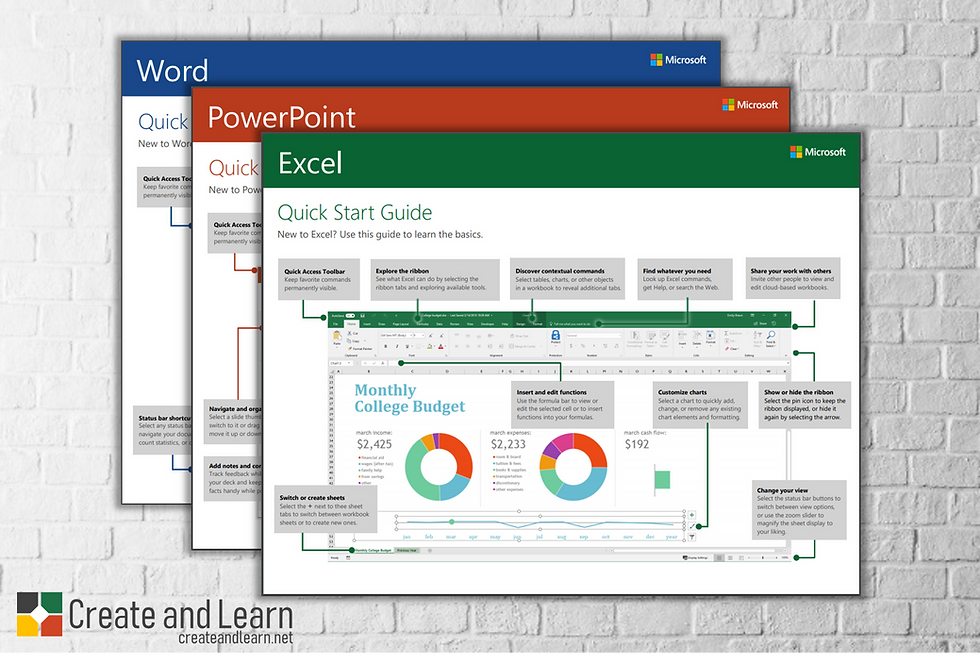Click the Microsoft logo on PowerPoint guide
This screenshot has width=980, height=661.
(x=750, y=105)
